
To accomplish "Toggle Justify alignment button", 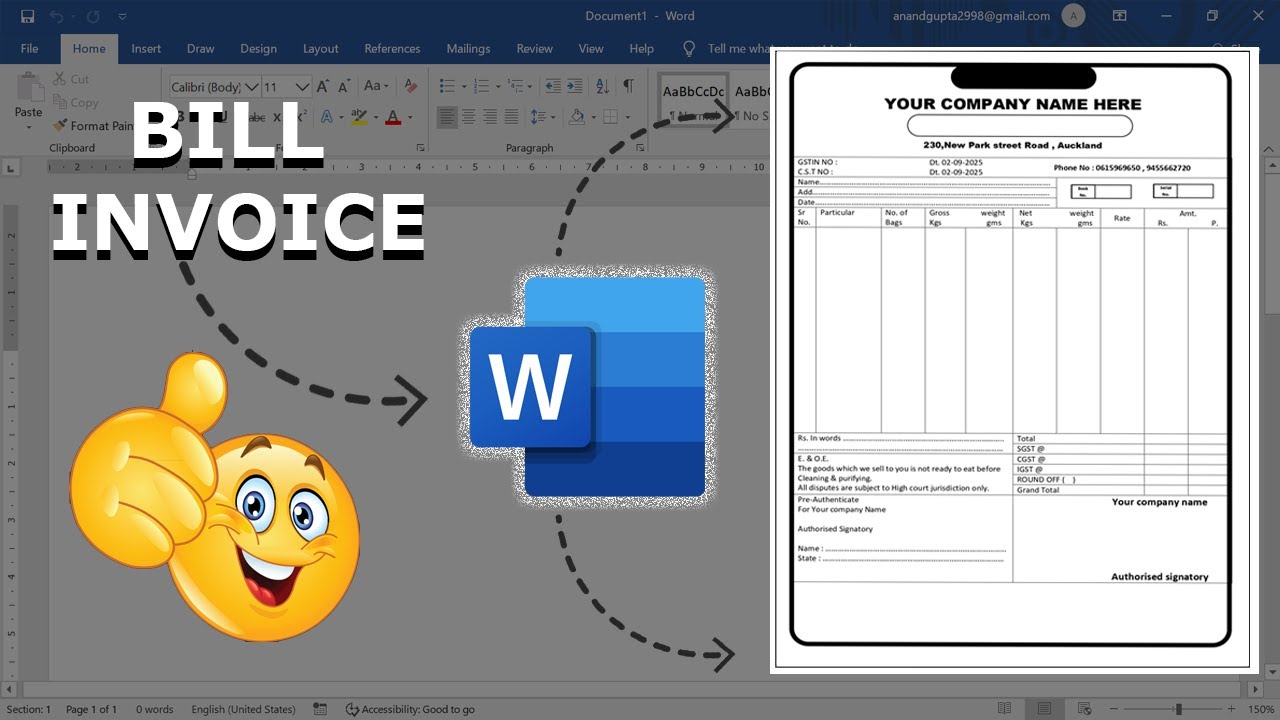I will pyautogui.click(x=511, y=117).
